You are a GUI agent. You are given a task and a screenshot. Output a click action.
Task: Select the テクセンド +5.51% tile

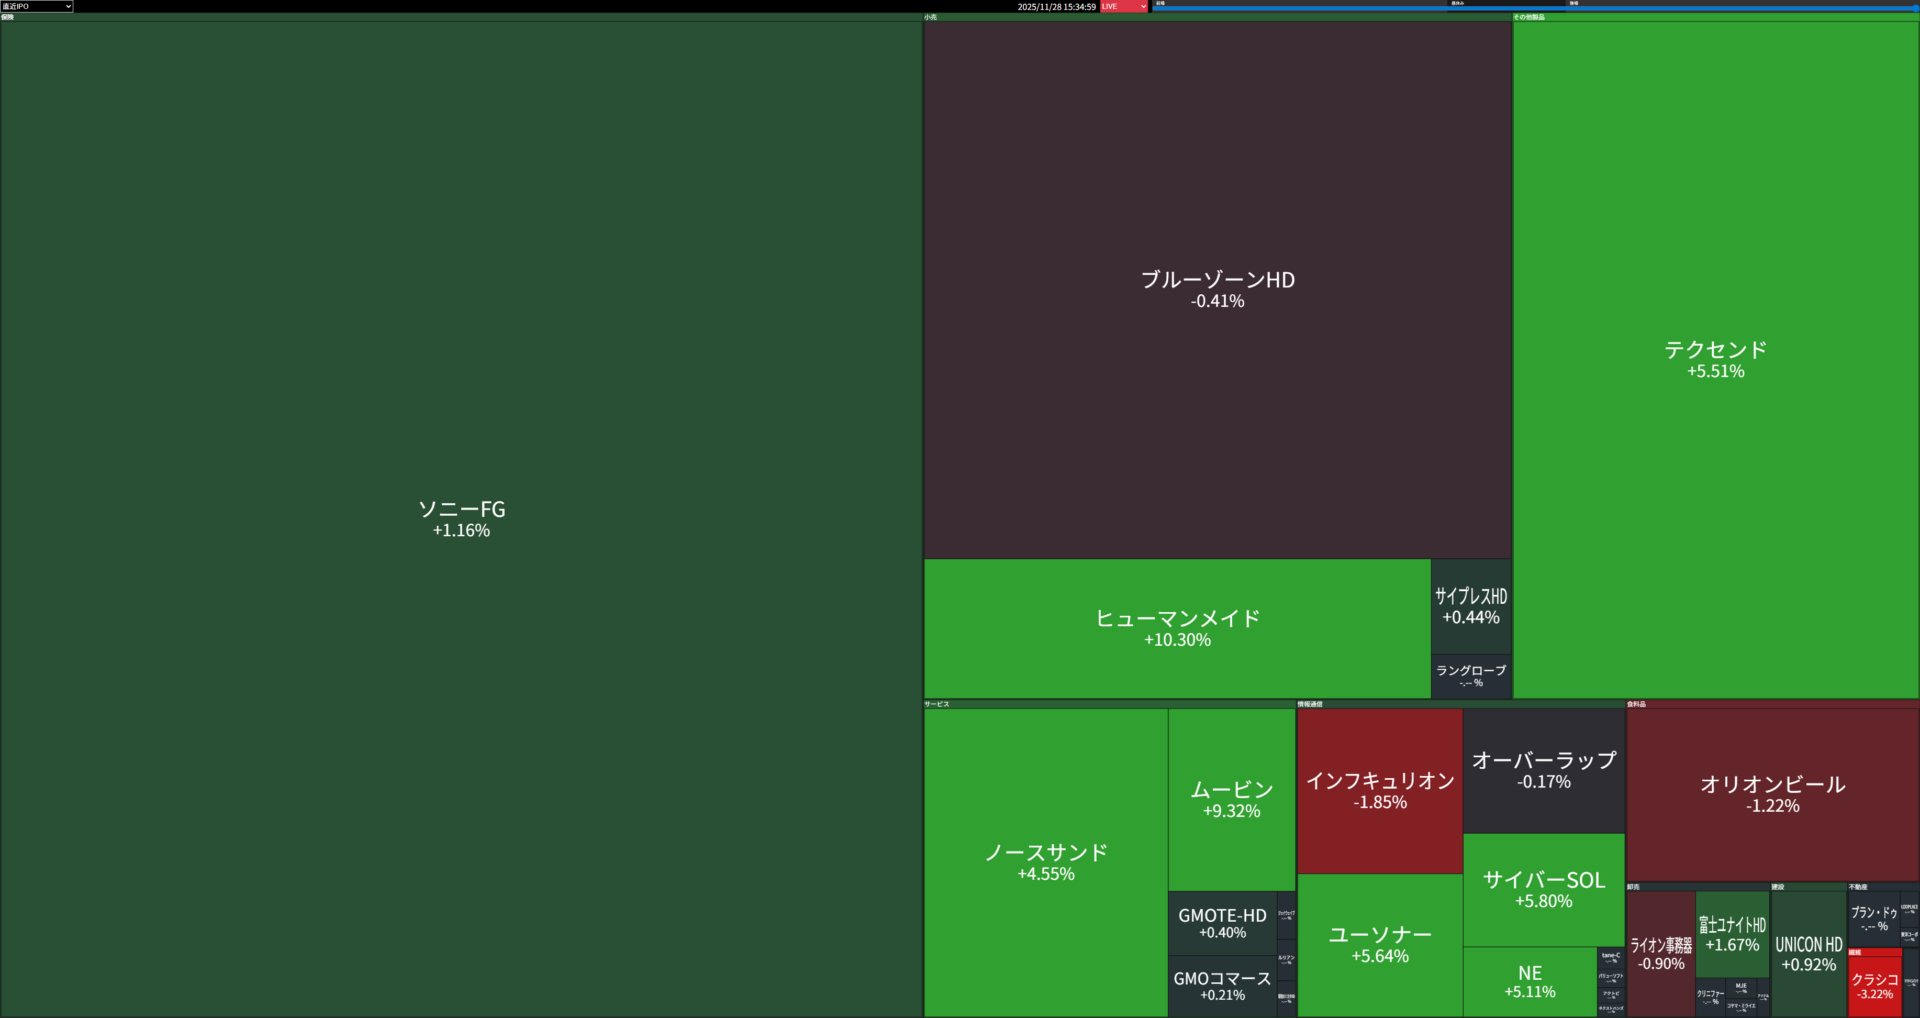pyautogui.click(x=1715, y=359)
